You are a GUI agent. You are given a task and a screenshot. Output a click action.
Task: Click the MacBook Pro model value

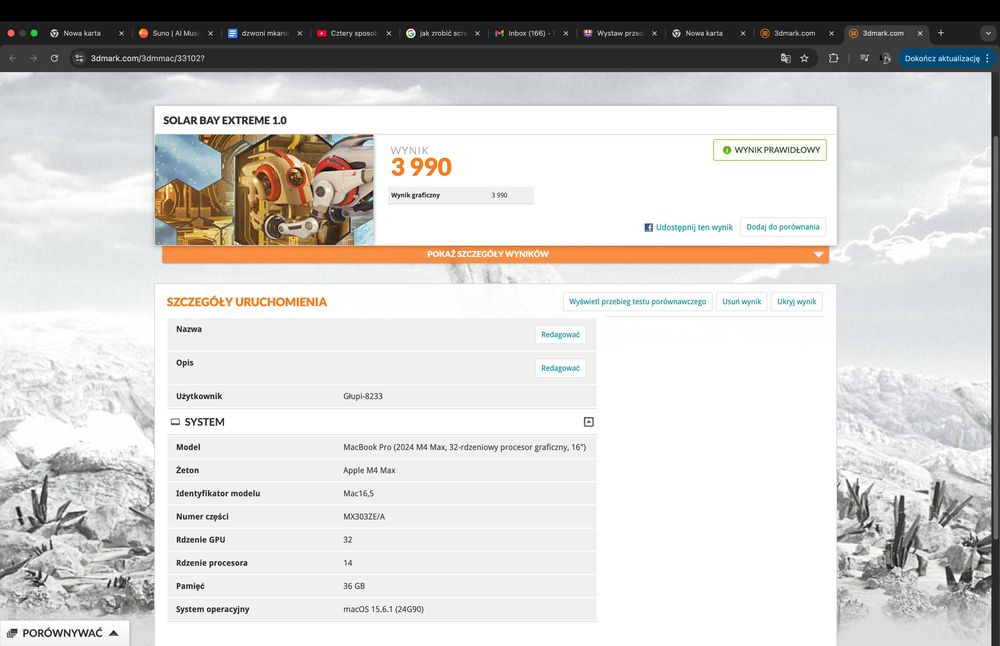click(x=464, y=447)
